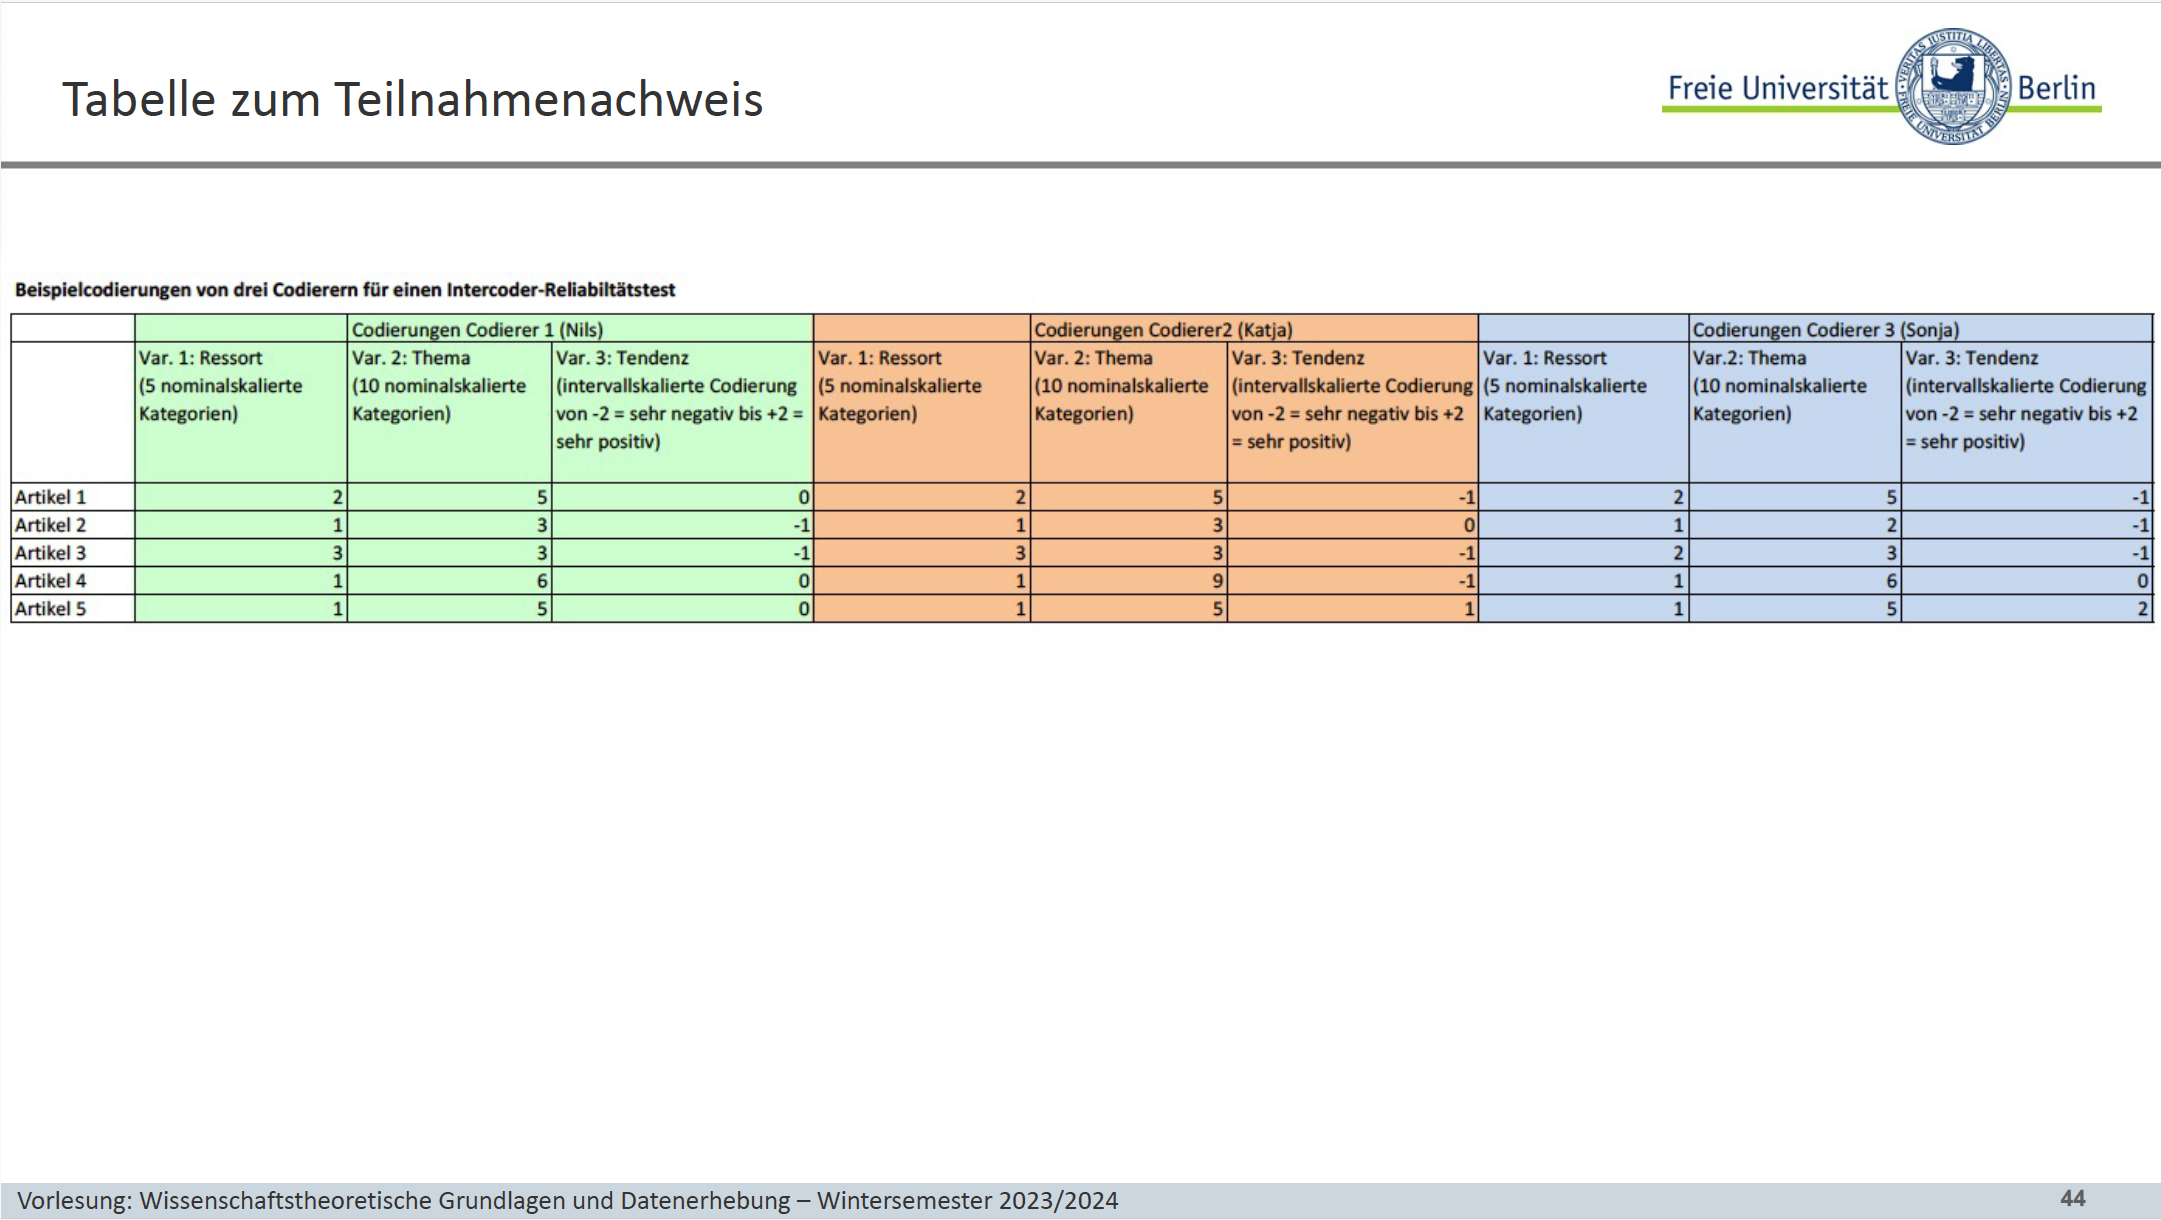Click the Freie Universität Berlin seal logo
Screen dimensions: 2162x1220
point(1953,86)
